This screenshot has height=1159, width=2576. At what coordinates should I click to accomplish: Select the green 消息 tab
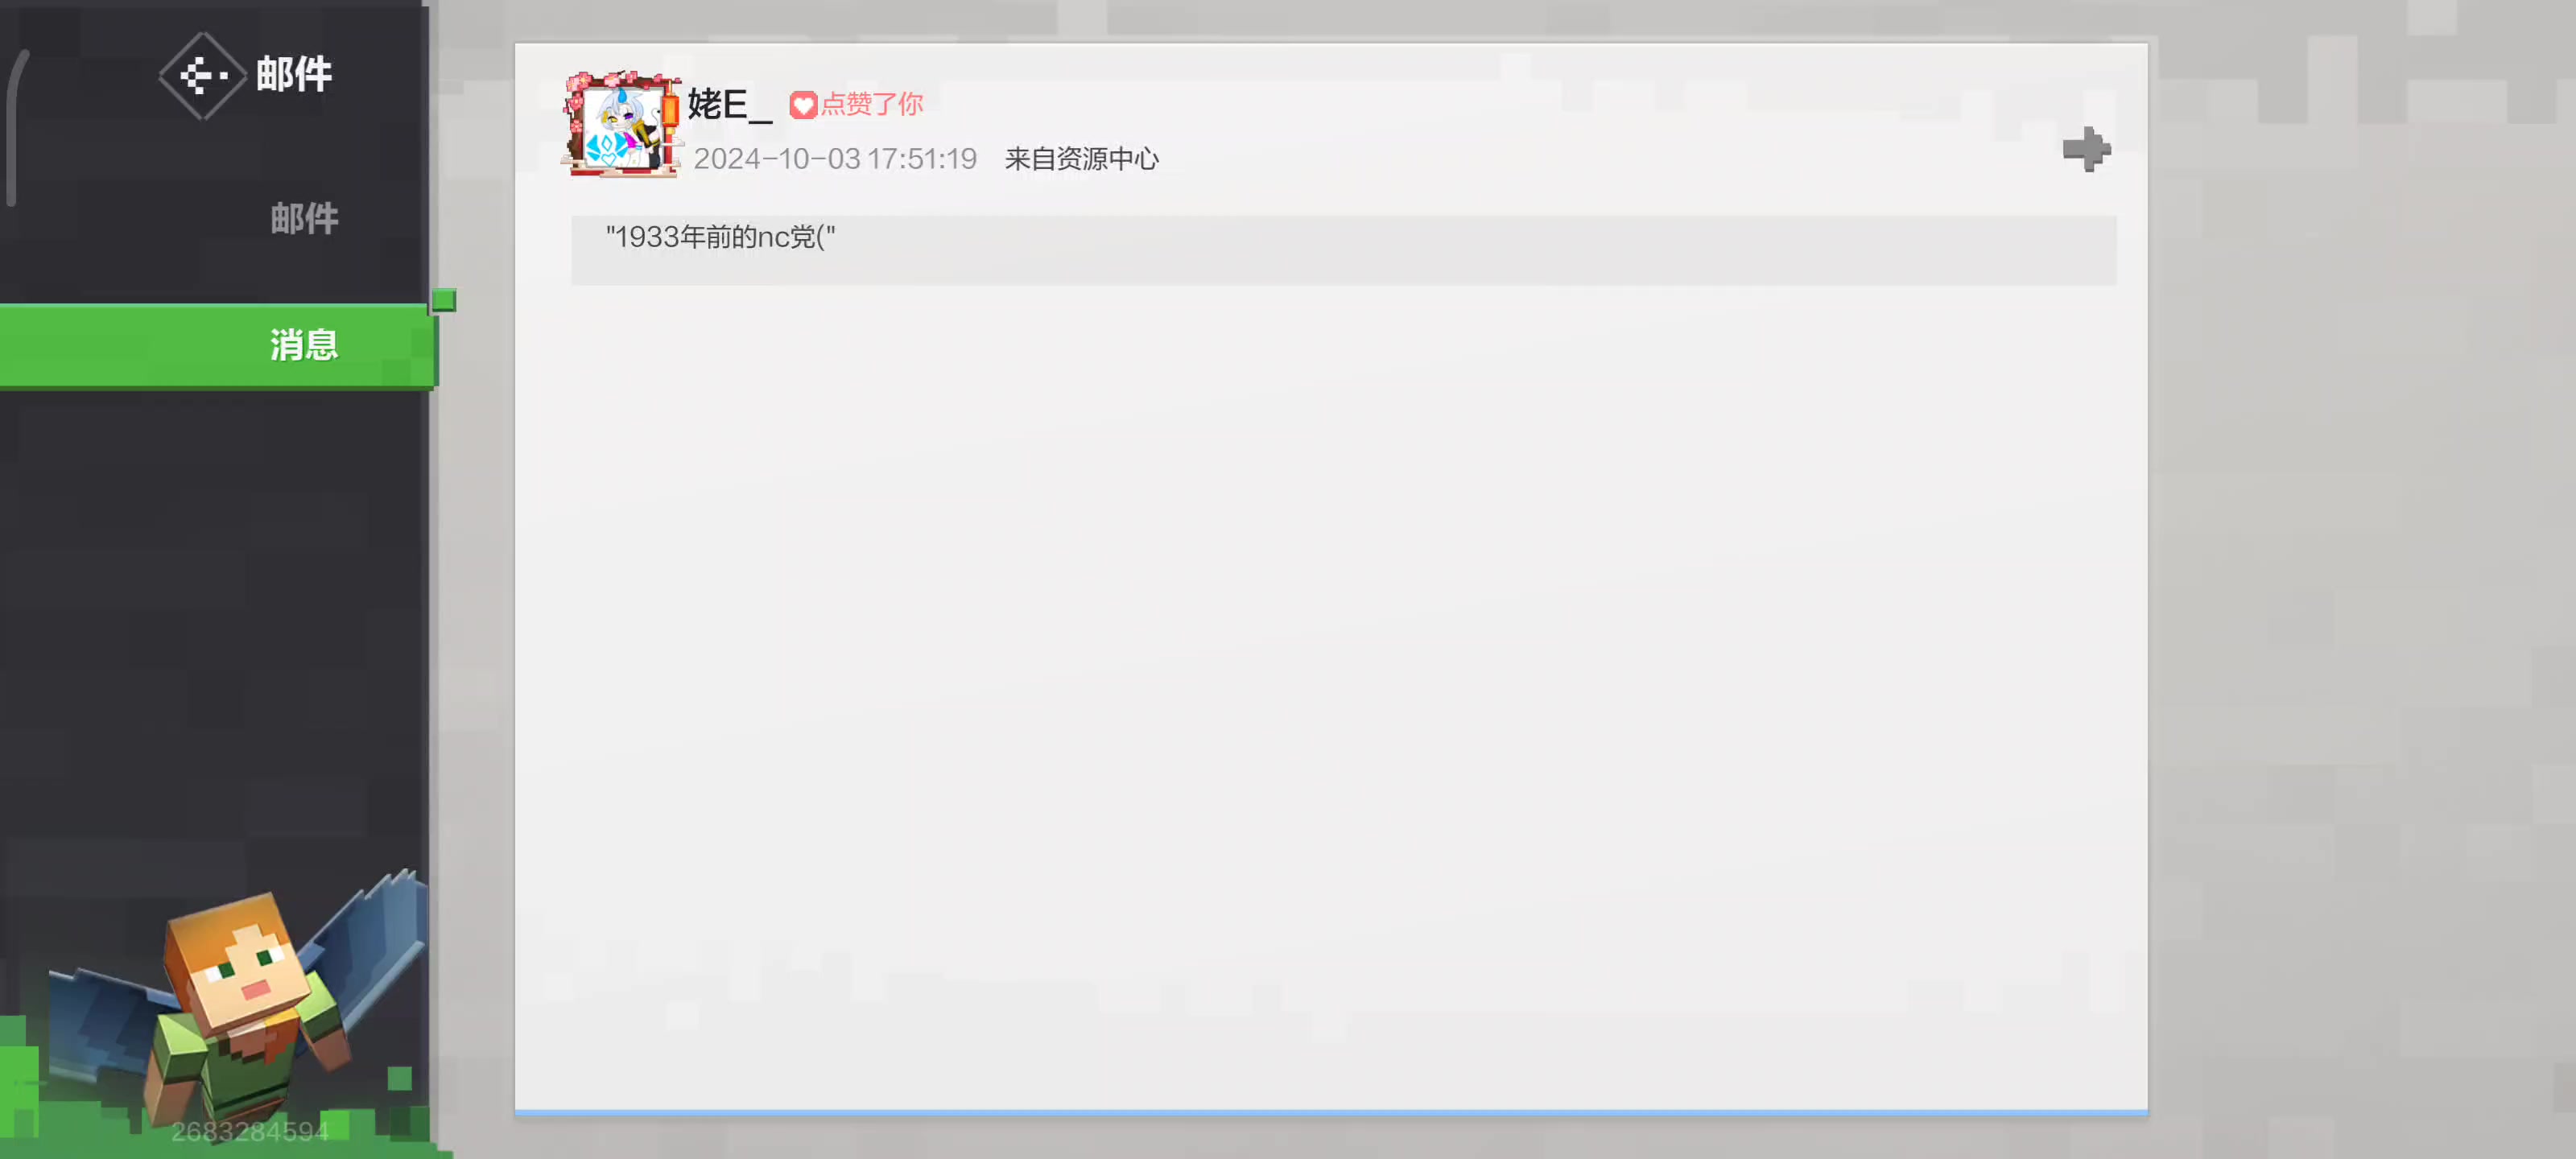coord(304,345)
